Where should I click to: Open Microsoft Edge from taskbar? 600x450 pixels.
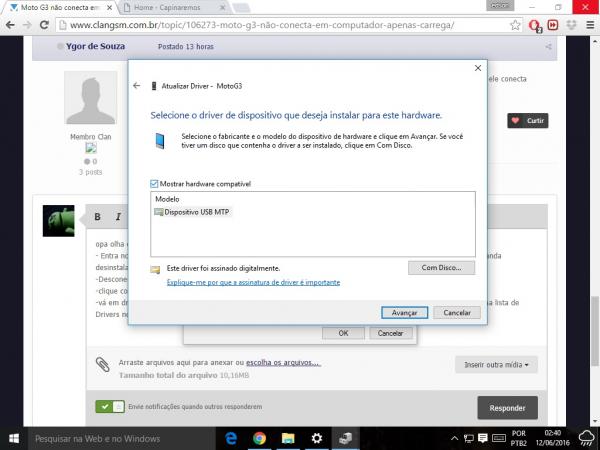coord(231,439)
